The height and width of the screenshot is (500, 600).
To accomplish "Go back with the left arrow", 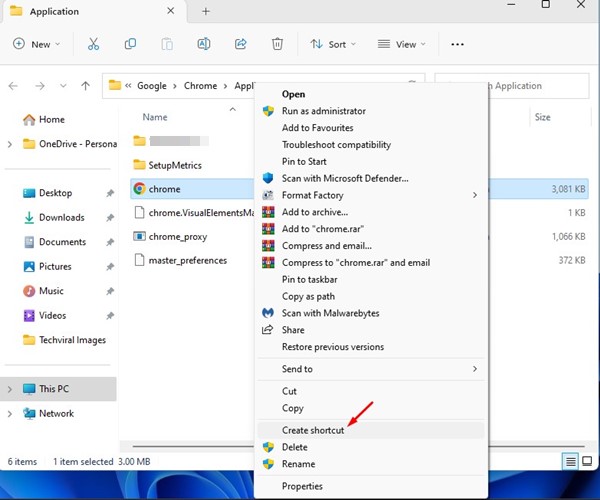I will (x=13, y=86).
